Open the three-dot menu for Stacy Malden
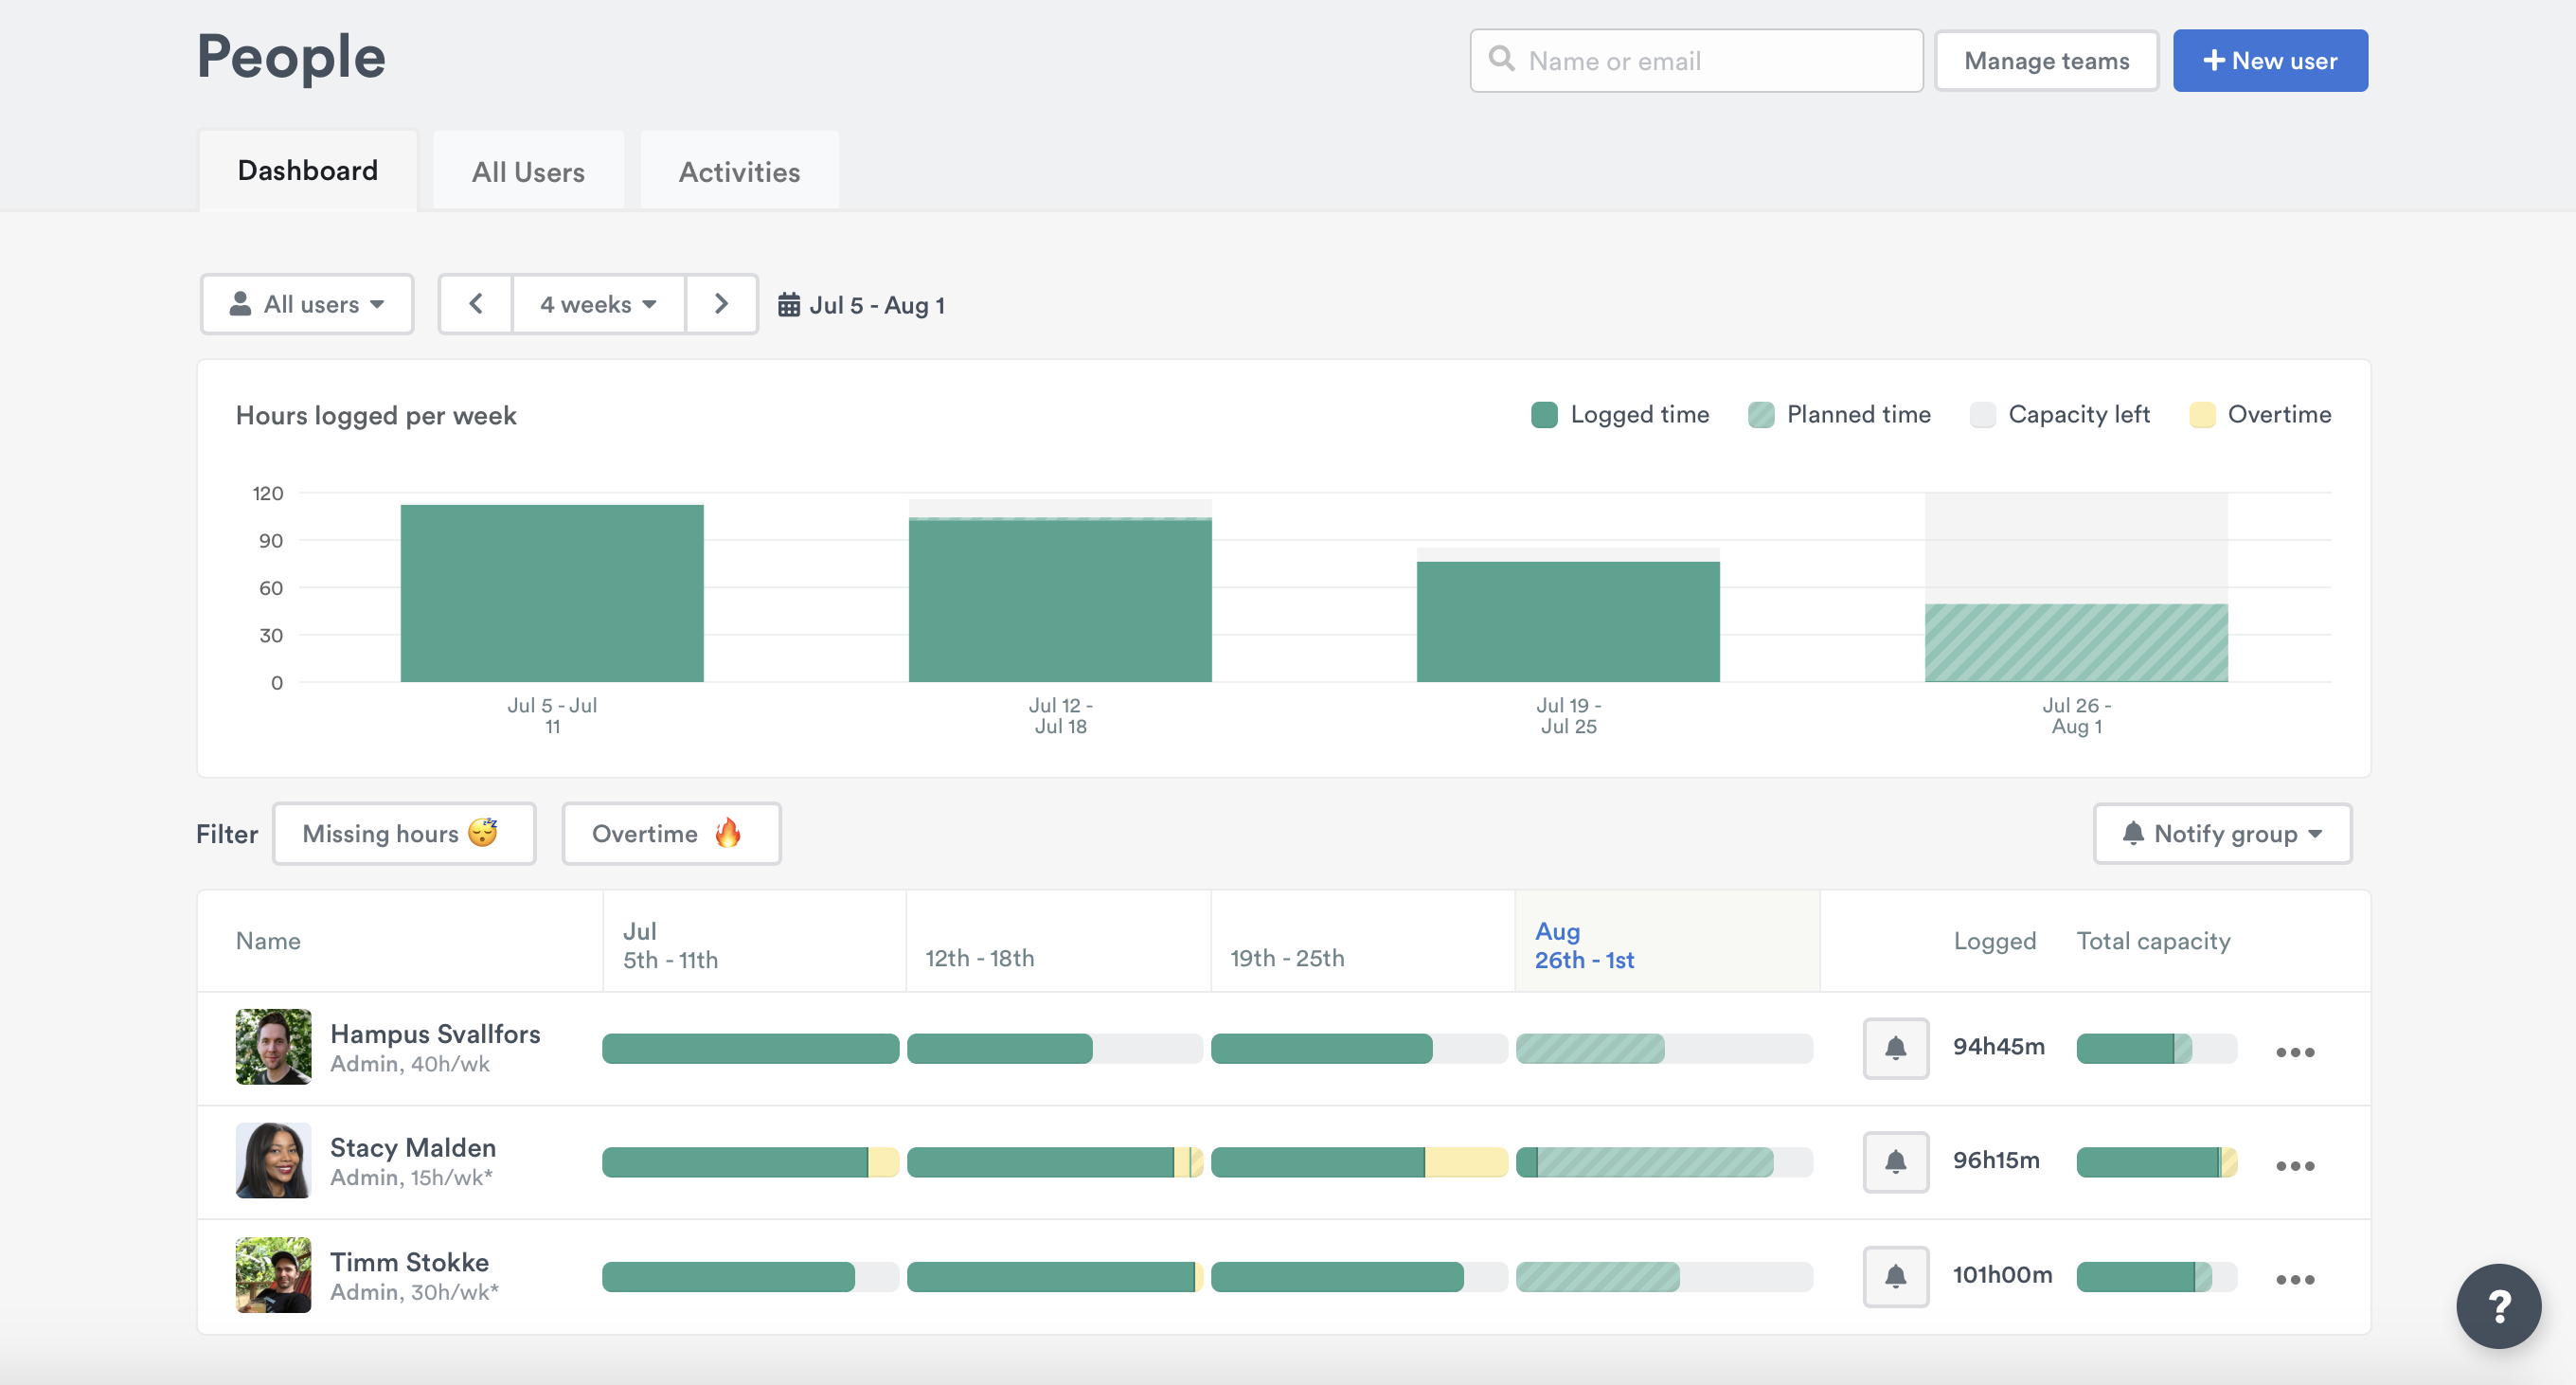 click(x=2296, y=1165)
